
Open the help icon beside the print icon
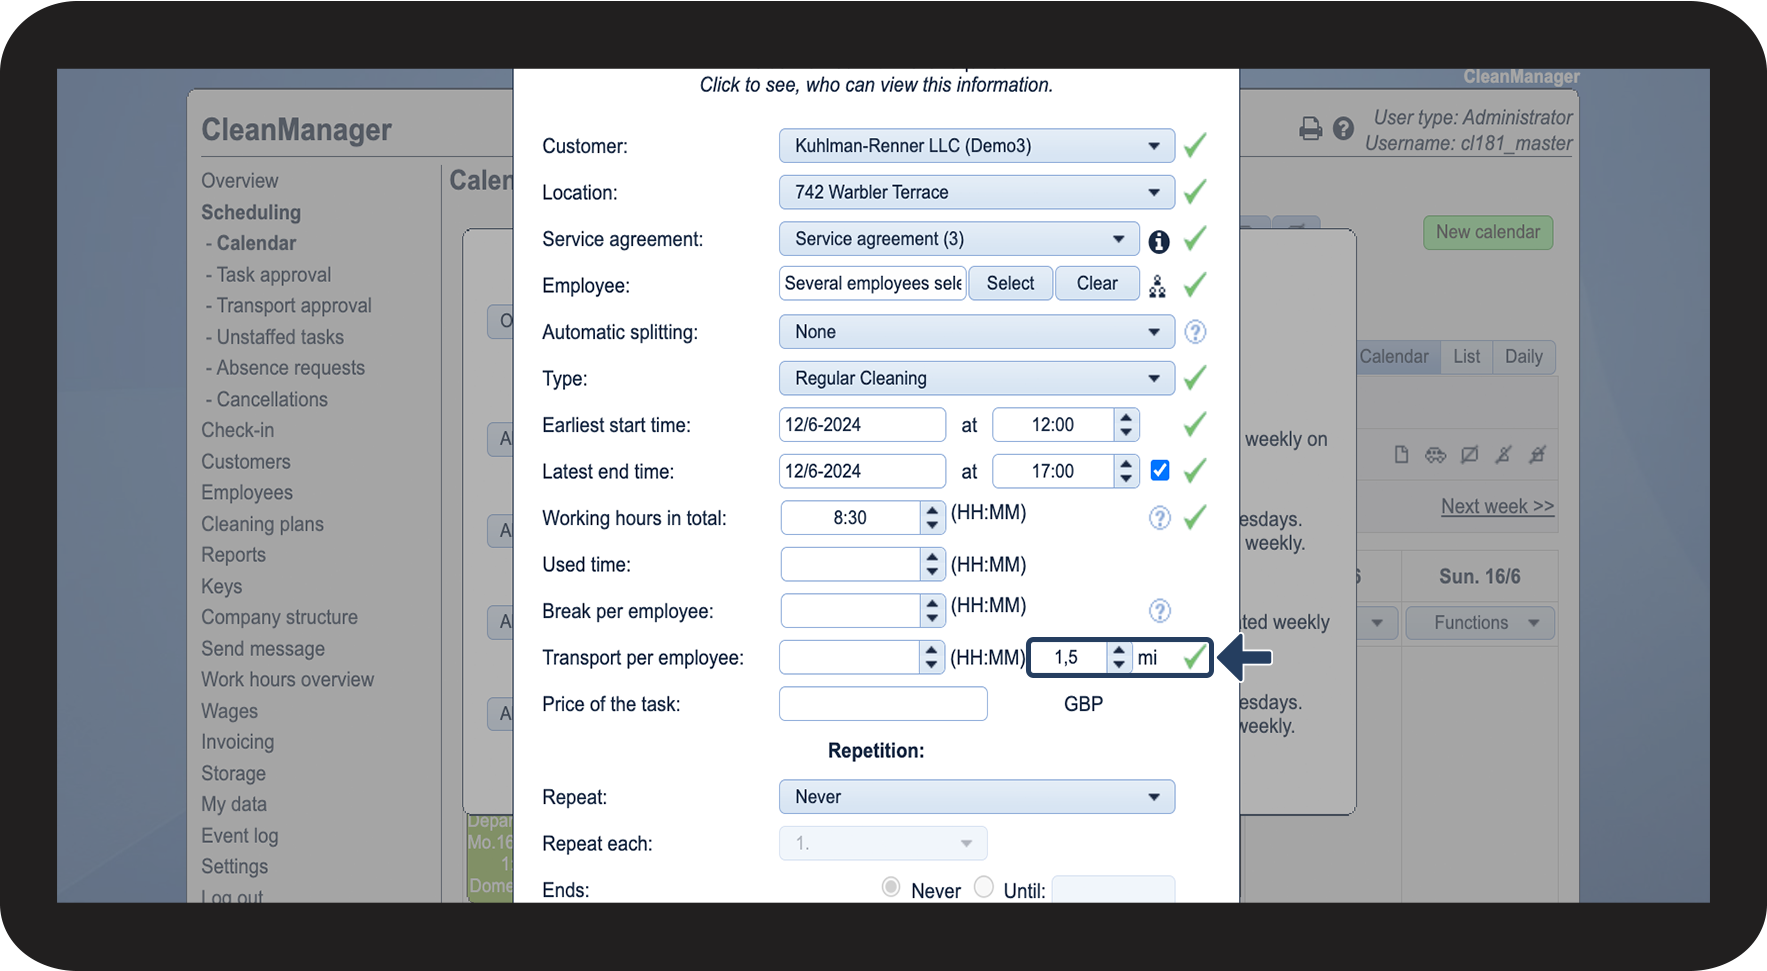1343,129
